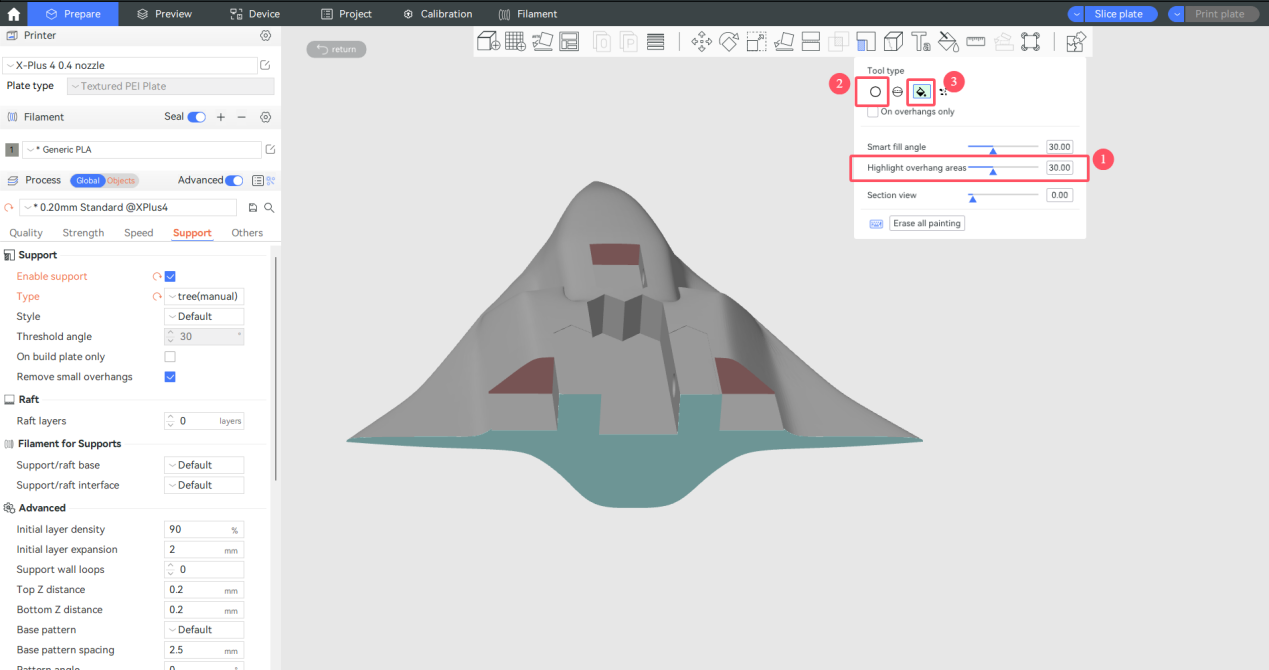Click the Slice plate button
Screen dimensions: 1269x670
pos(1119,13)
